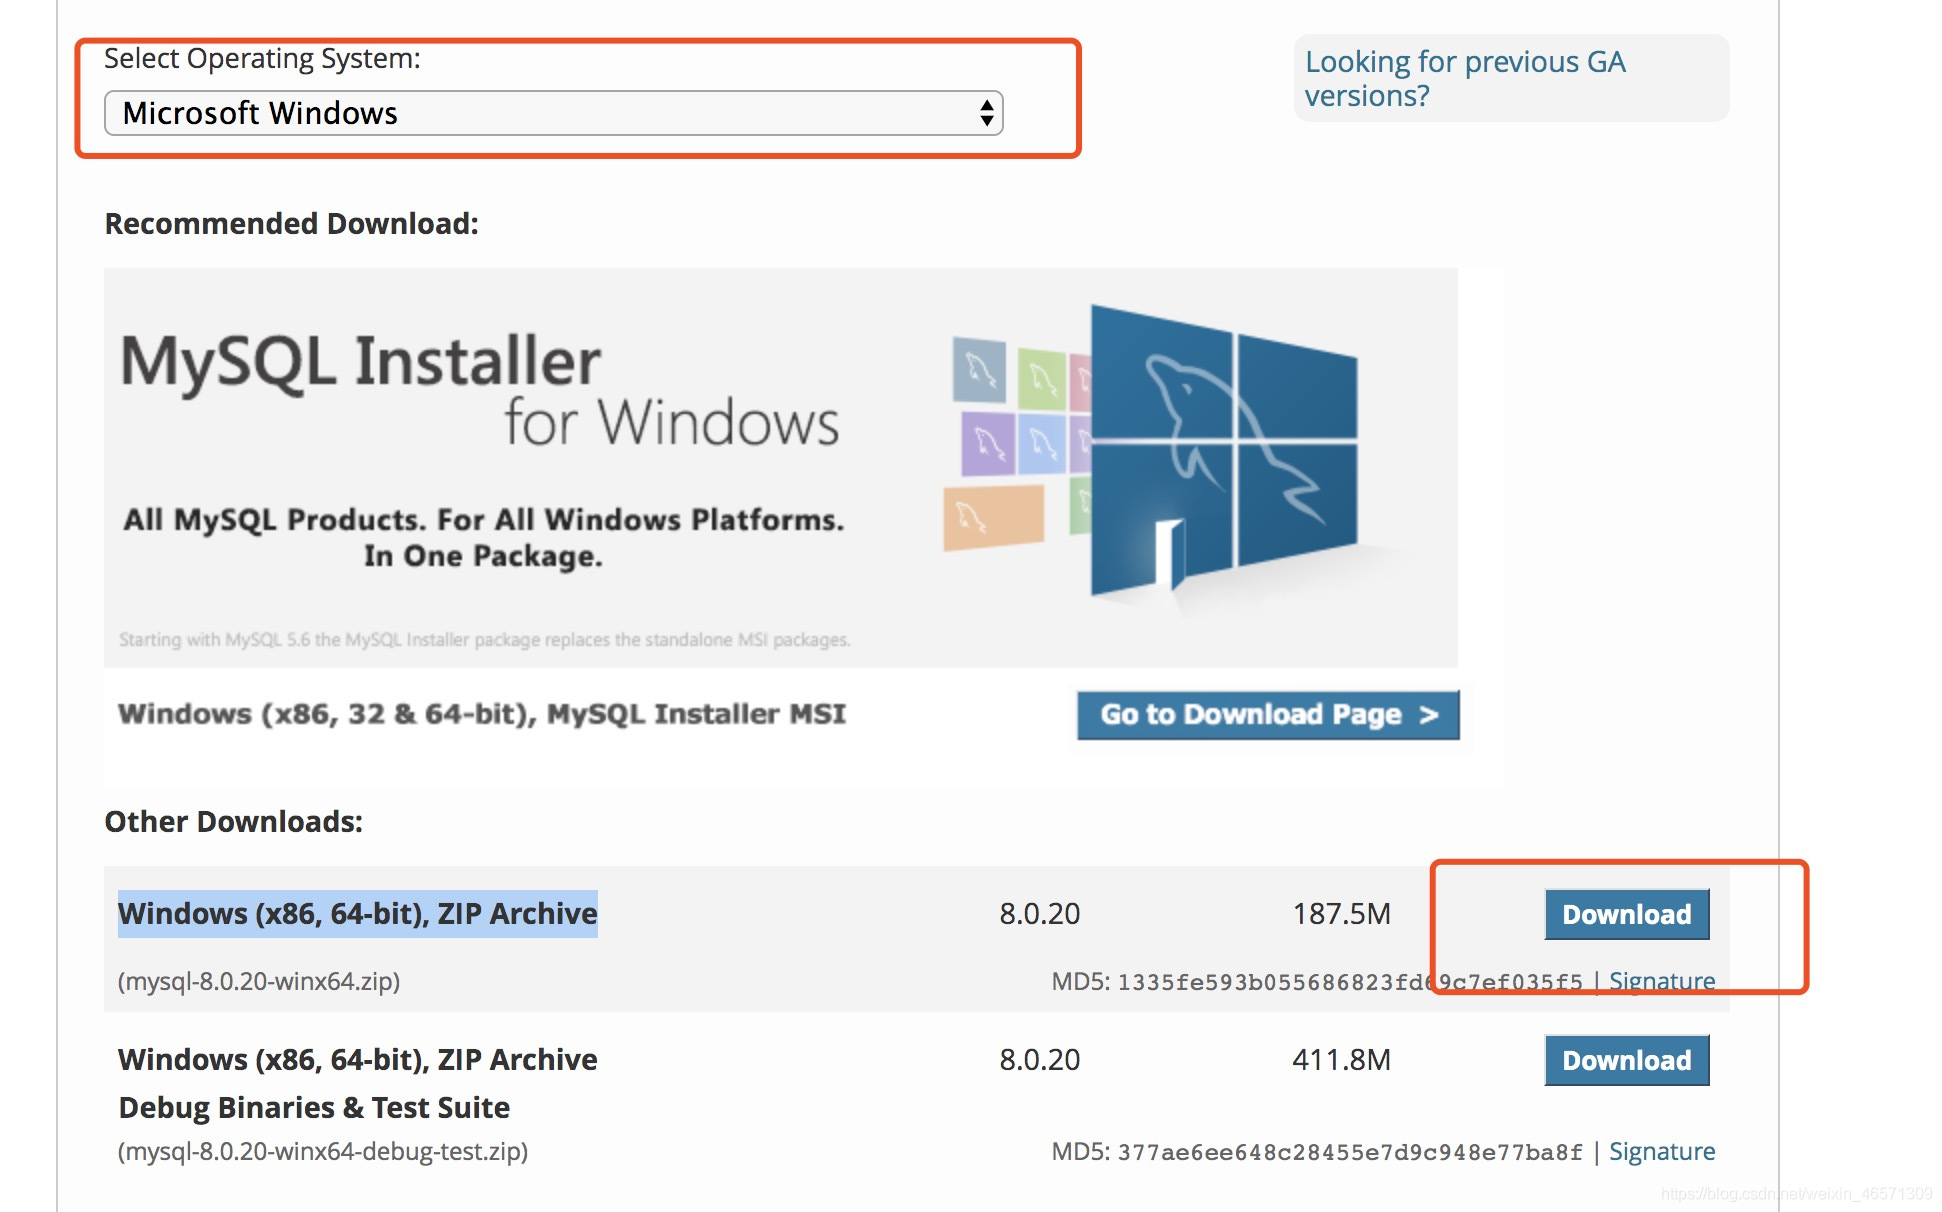This screenshot has height=1212, width=1942.
Task: Click the Other Downloads heading
Action: click(233, 821)
